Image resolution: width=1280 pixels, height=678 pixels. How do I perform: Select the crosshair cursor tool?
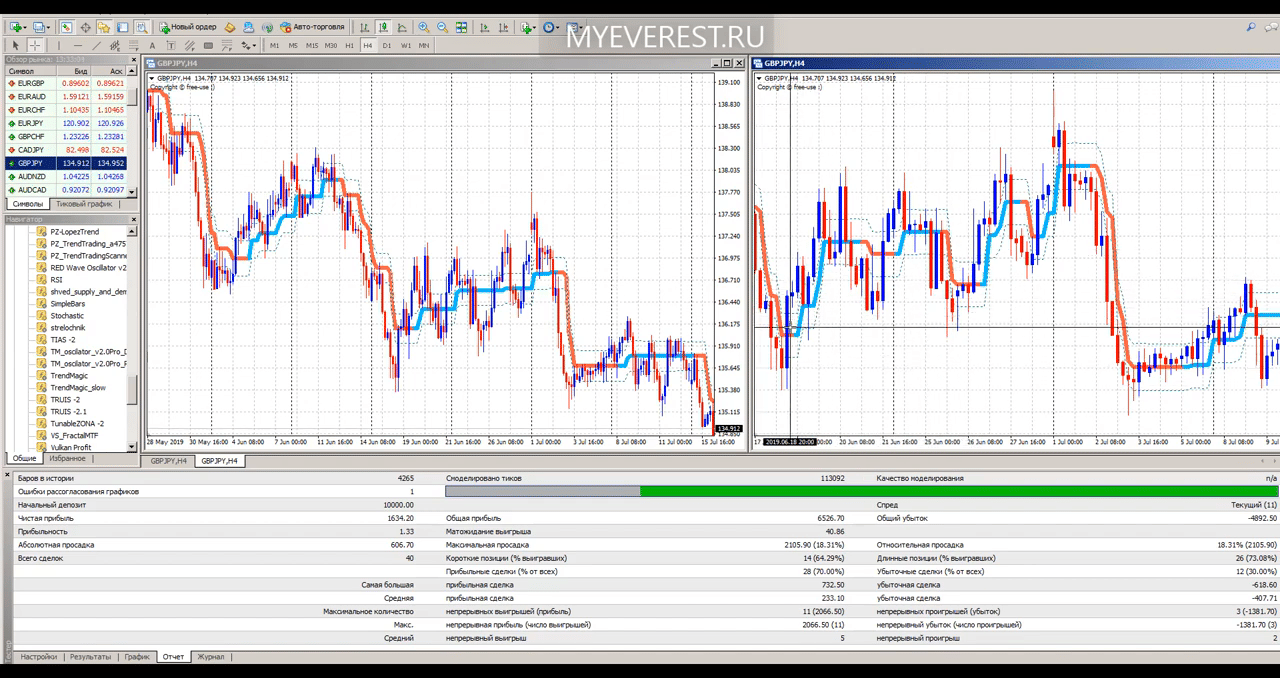pos(34,45)
